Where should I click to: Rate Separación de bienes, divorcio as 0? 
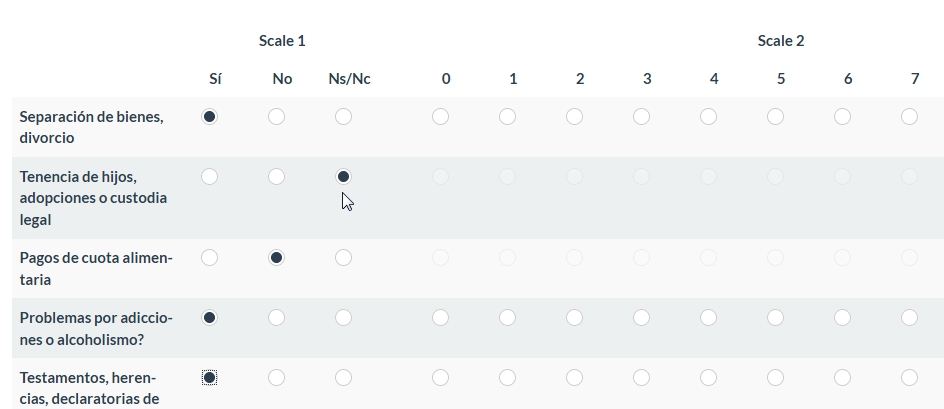(440, 117)
